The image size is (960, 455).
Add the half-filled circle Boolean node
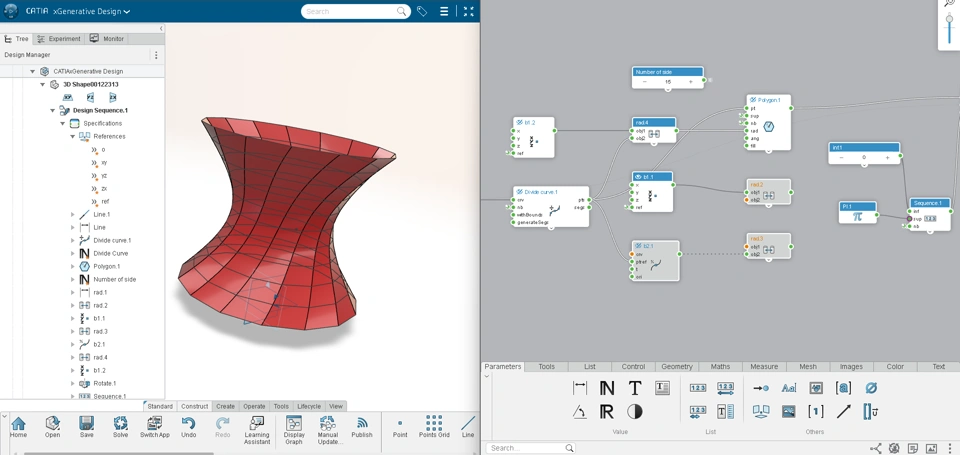pos(635,412)
